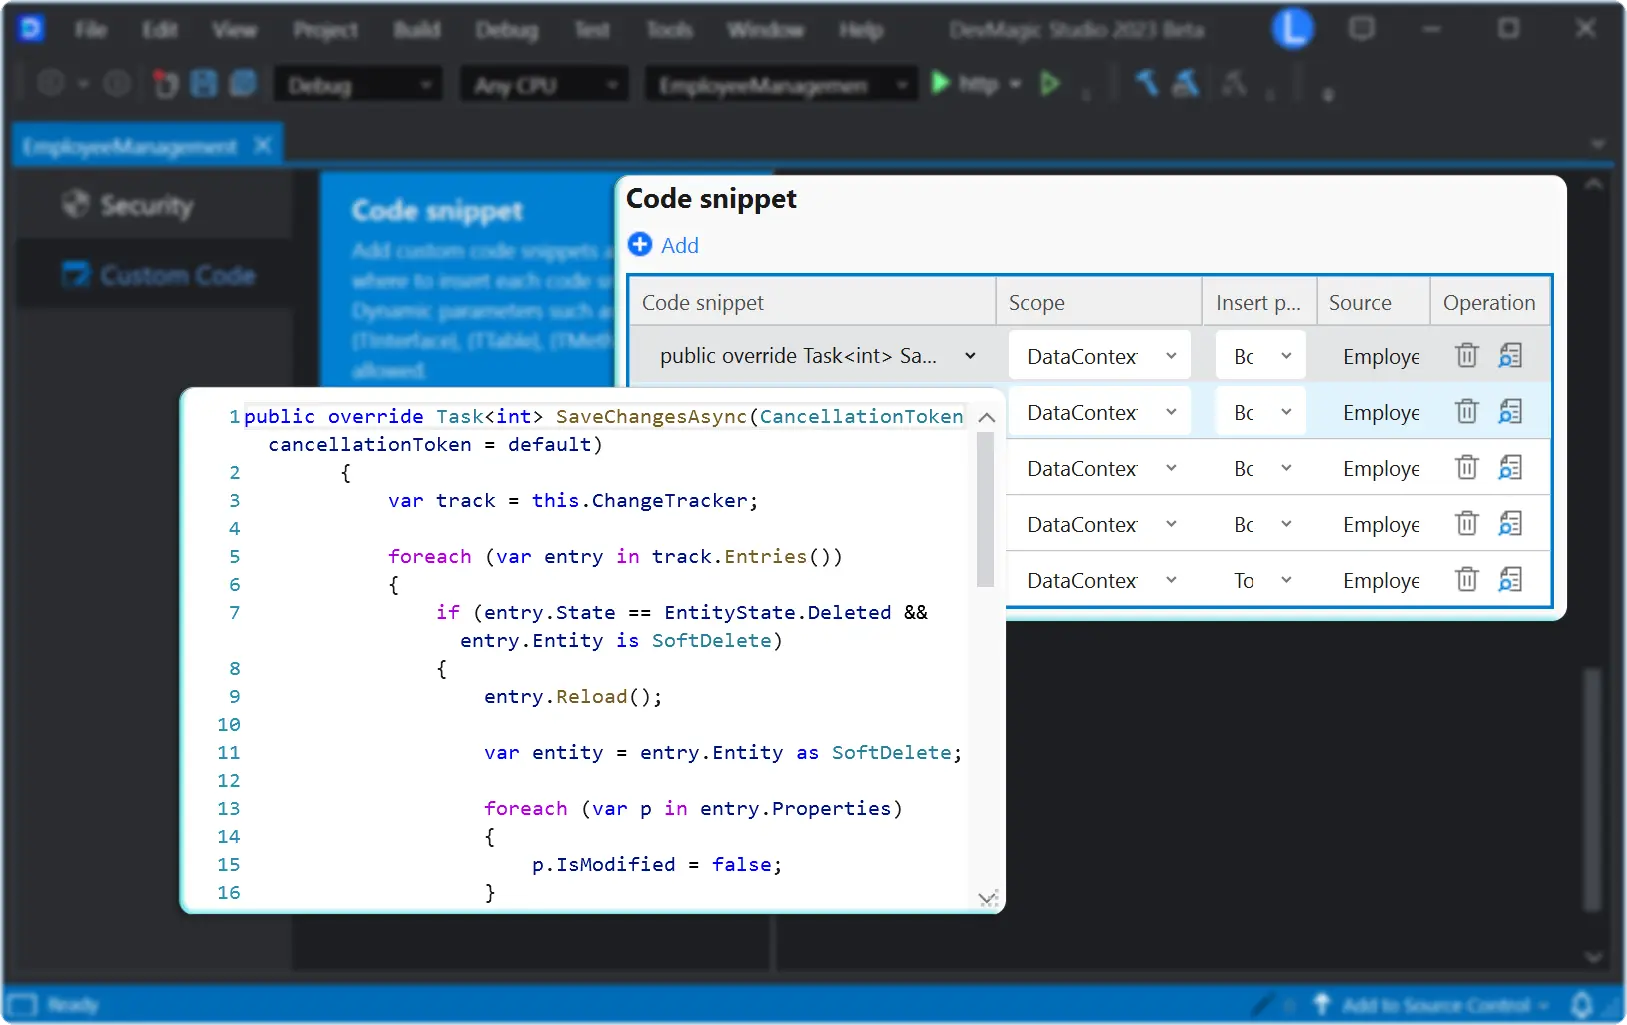Viewport: 1627px width, 1025px height.
Task: Open the Build menu
Action: point(417,29)
